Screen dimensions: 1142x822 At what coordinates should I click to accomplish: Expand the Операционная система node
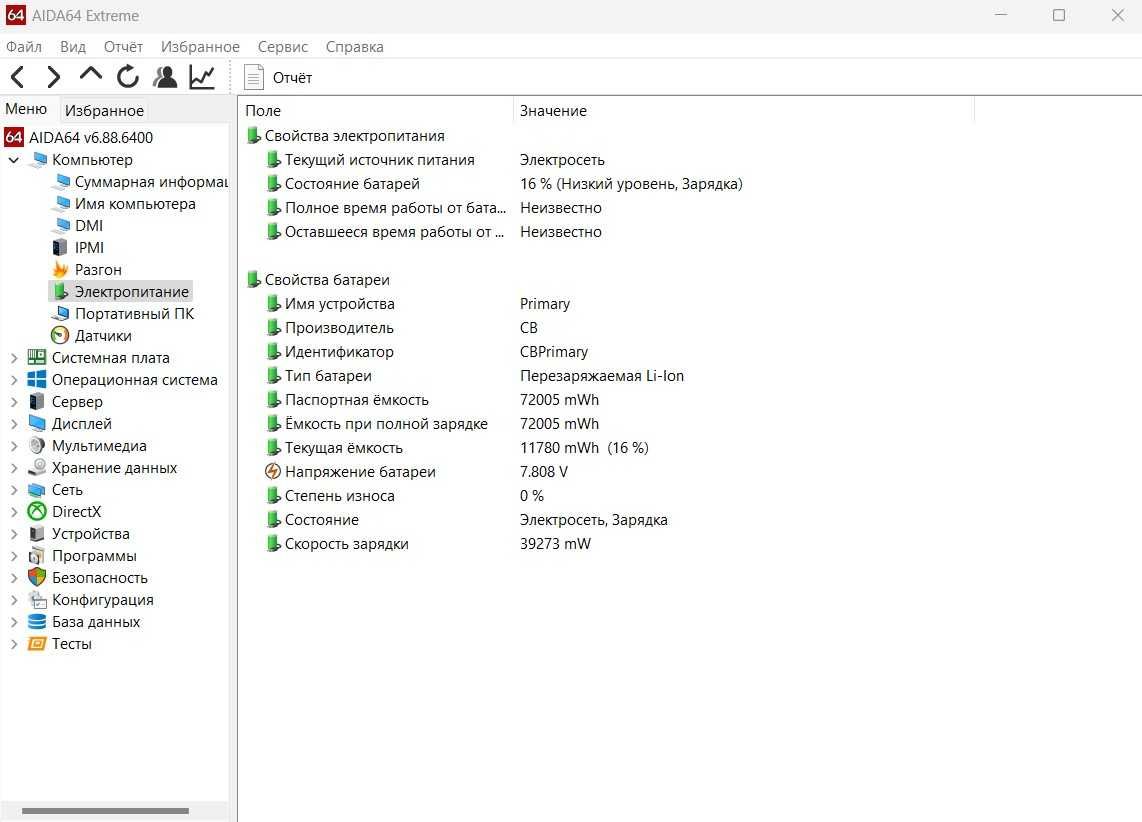coord(14,380)
